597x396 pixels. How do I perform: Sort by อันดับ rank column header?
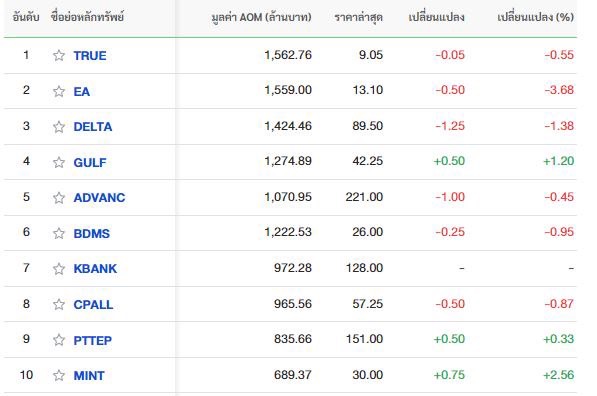click(x=26, y=17)
